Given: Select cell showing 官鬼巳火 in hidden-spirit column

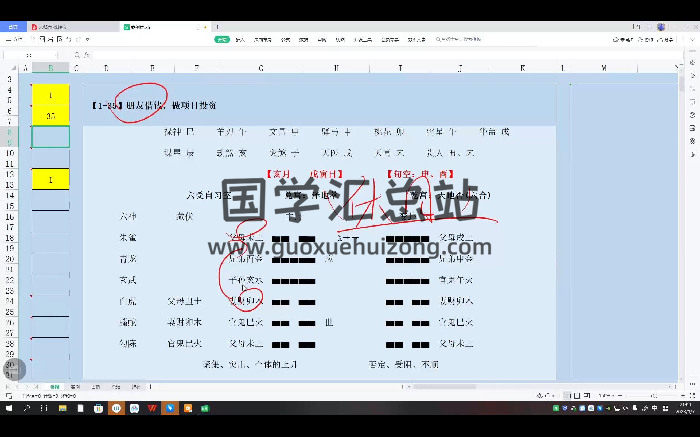Looking at the screenshot, I should pos(184,344).
